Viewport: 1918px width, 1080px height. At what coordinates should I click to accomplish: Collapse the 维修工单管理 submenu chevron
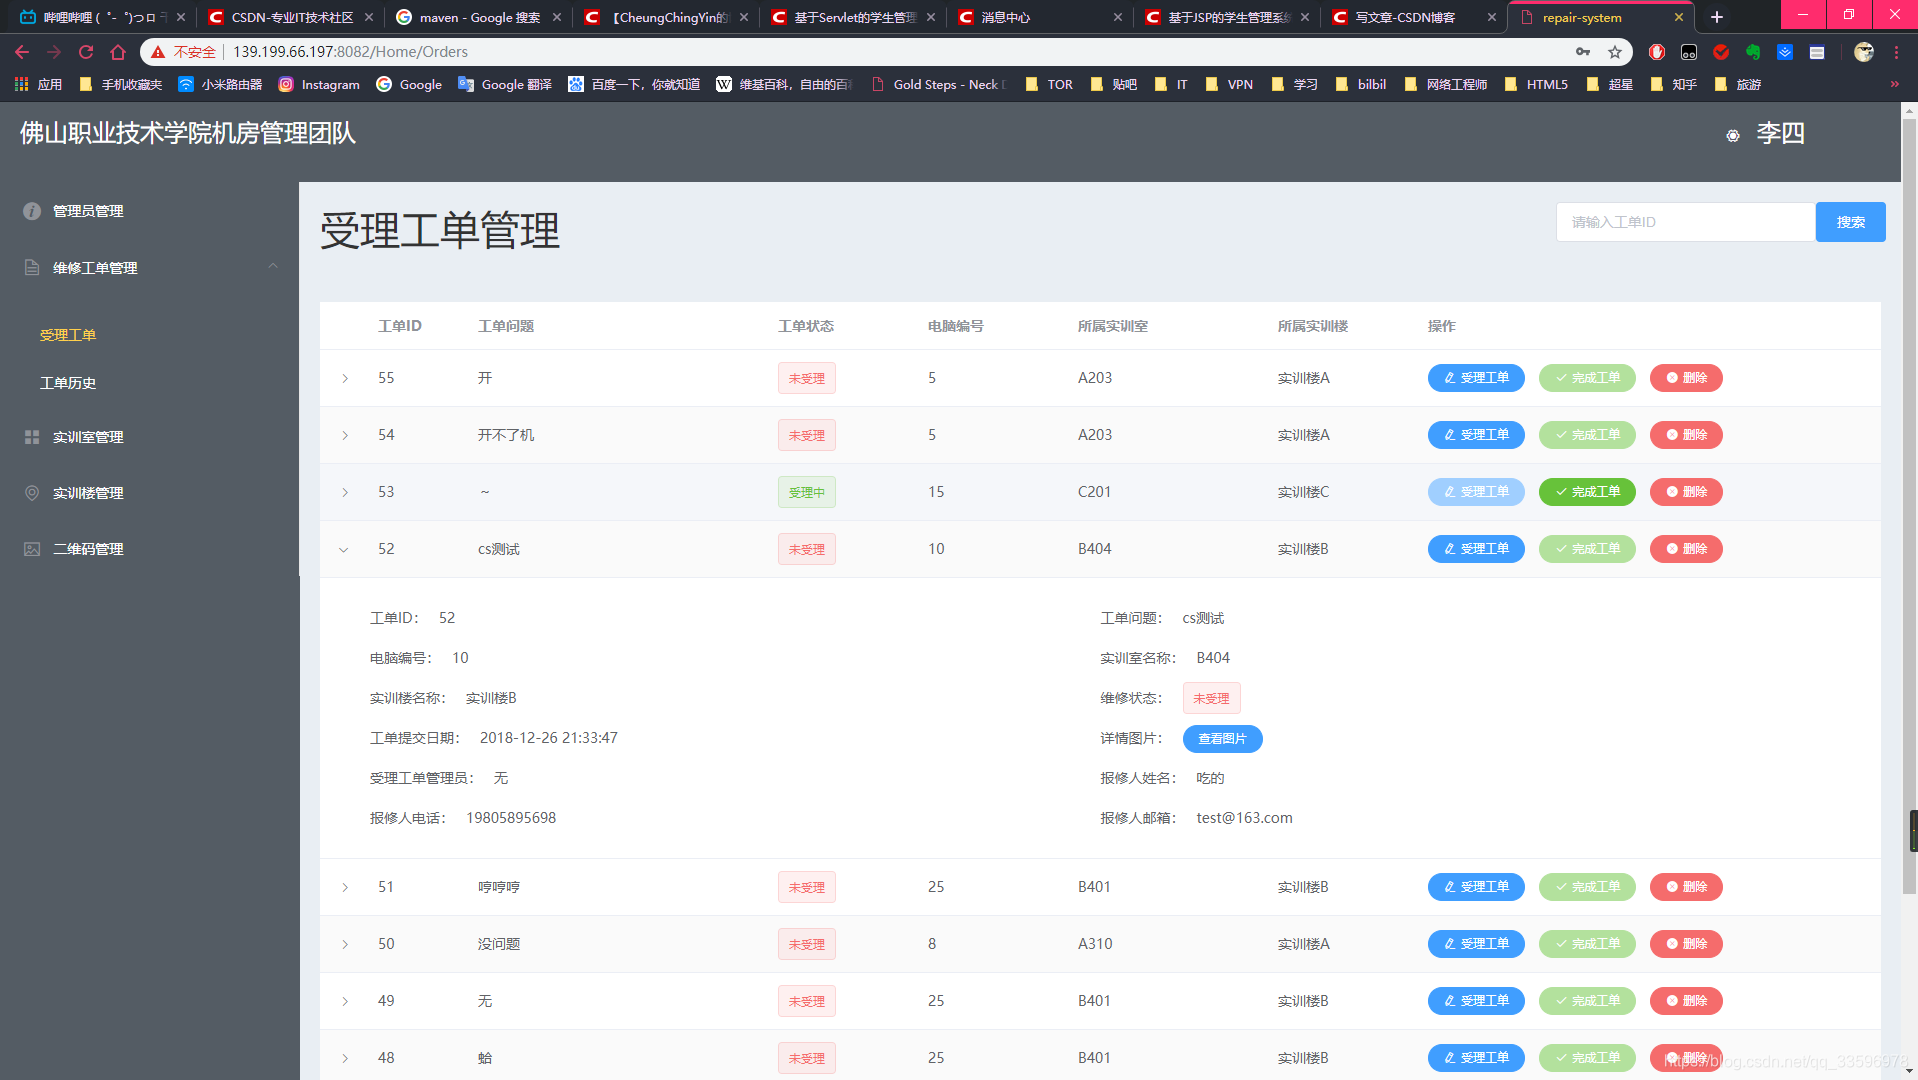pyautogui.click(x=273, y=266)
